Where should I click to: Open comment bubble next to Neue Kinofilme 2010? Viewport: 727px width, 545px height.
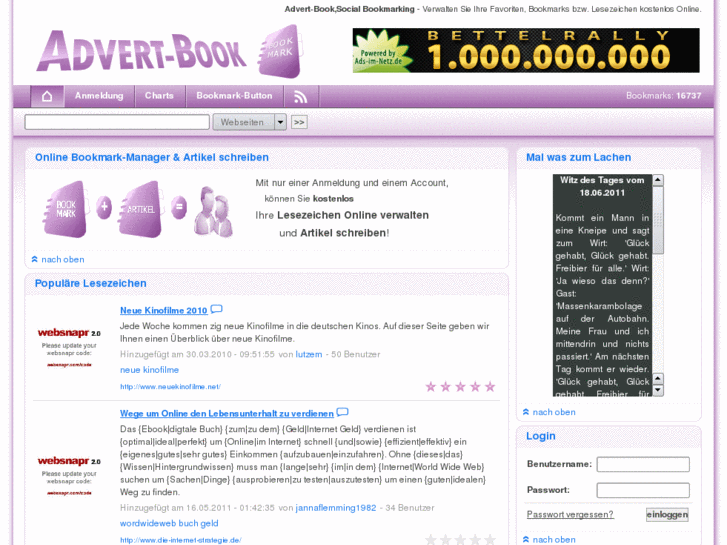(x=217, y=309)
